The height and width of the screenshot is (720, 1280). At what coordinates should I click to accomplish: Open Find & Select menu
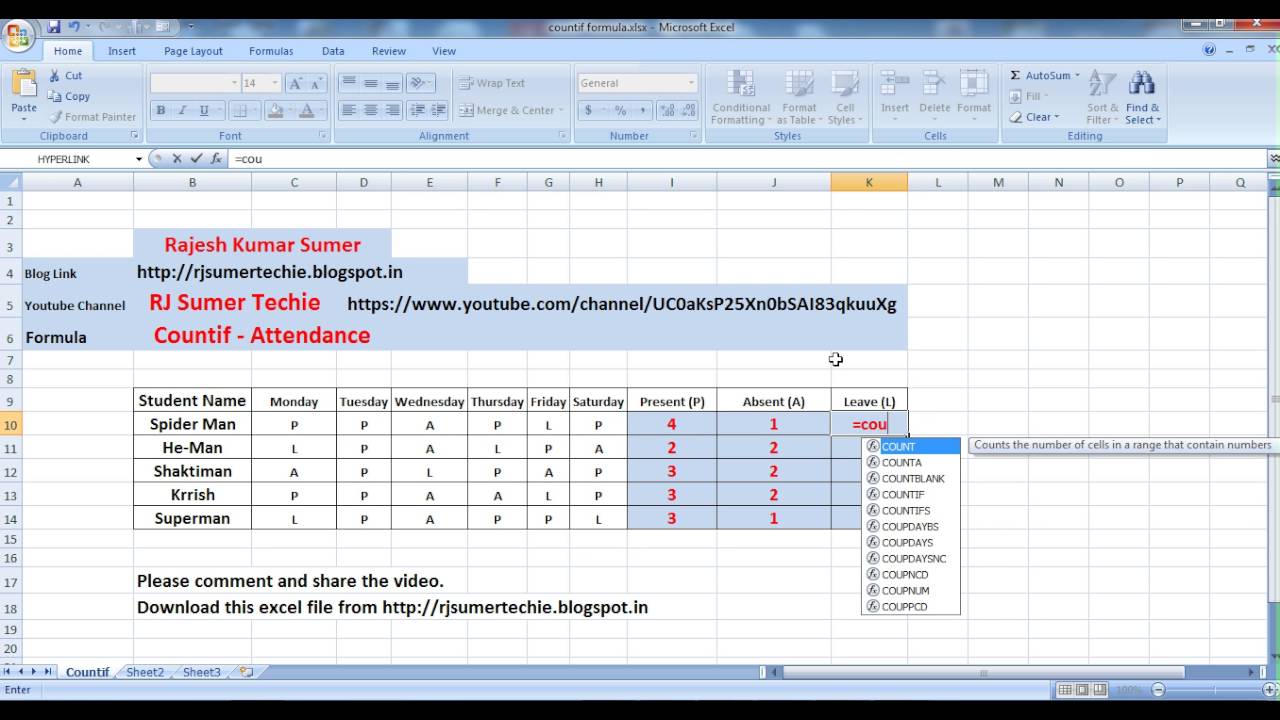(x=1143, y=98)
